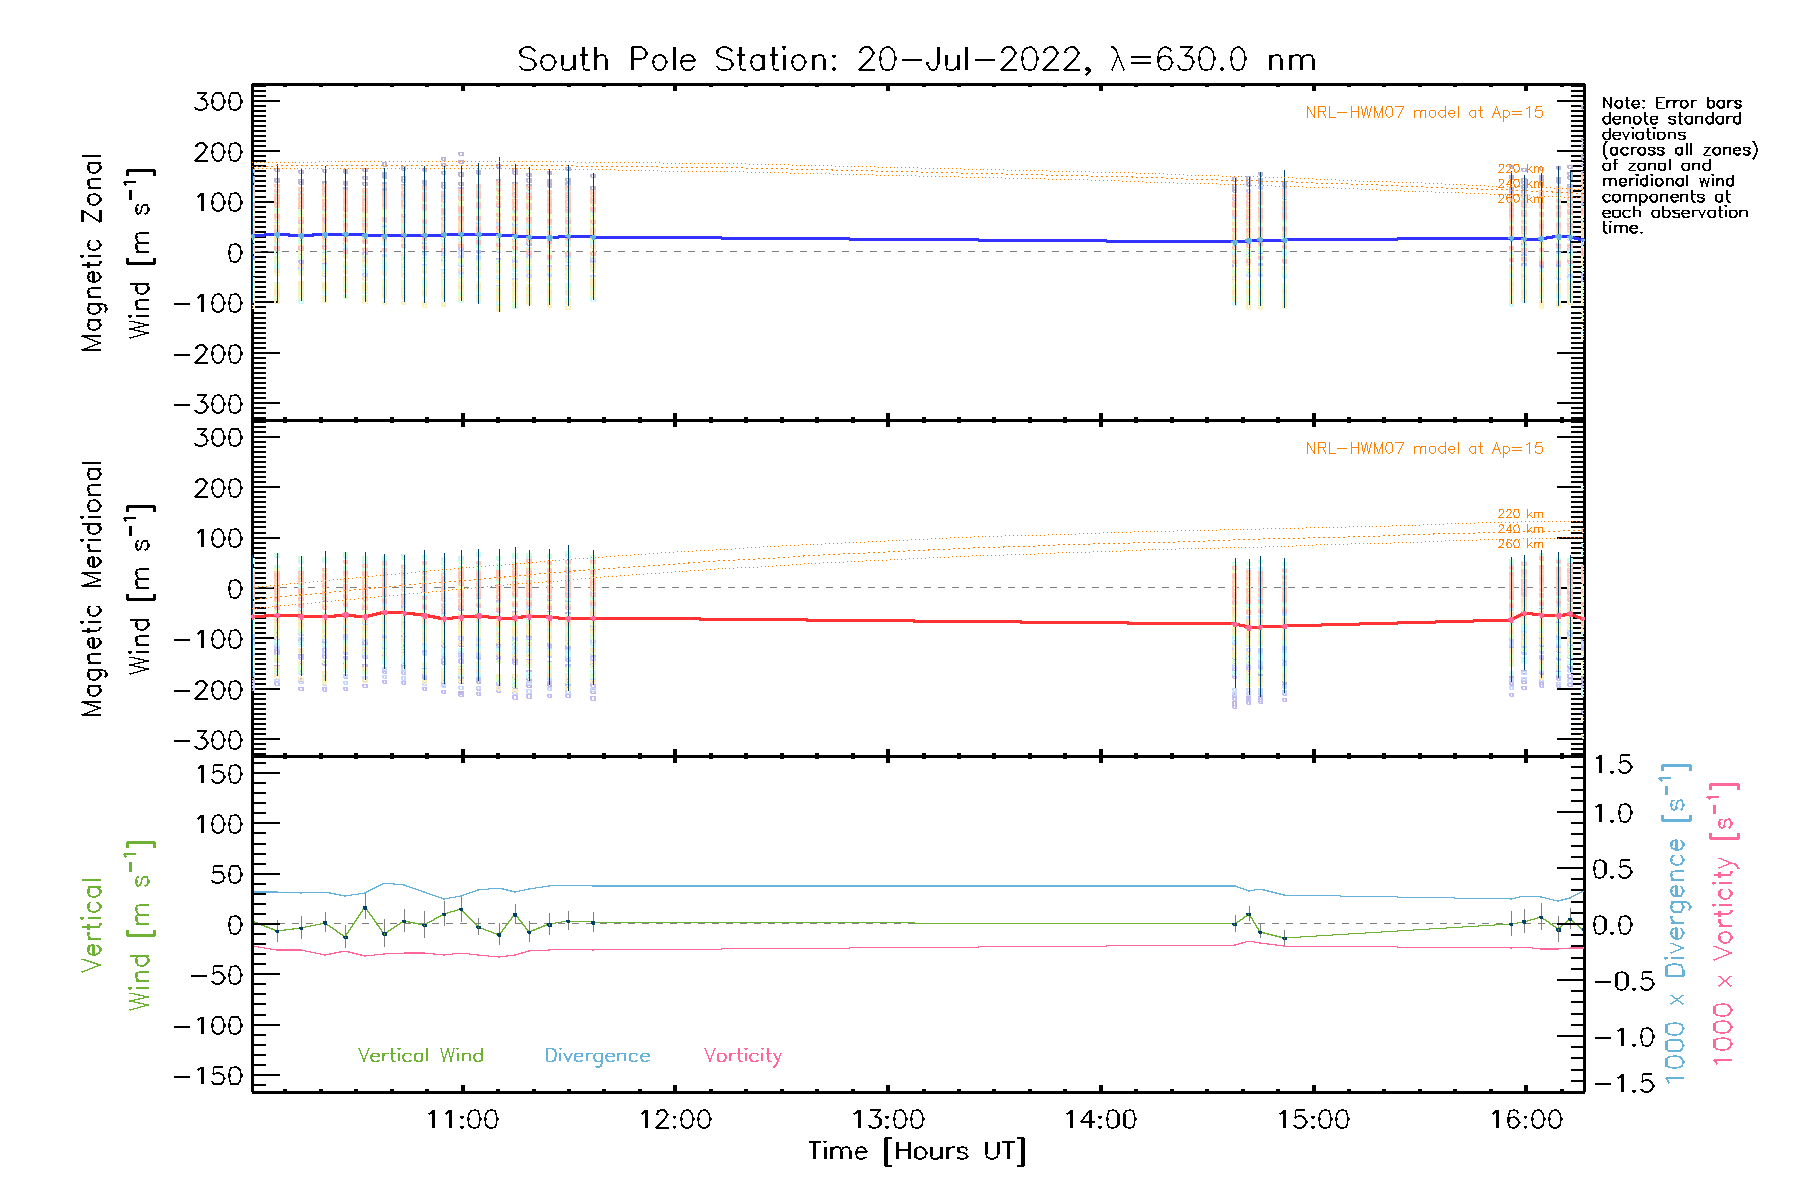Click the Magnetic Meridional Wind axis label
Viewport: 1800px width, 1200px height.
point(115,589)
